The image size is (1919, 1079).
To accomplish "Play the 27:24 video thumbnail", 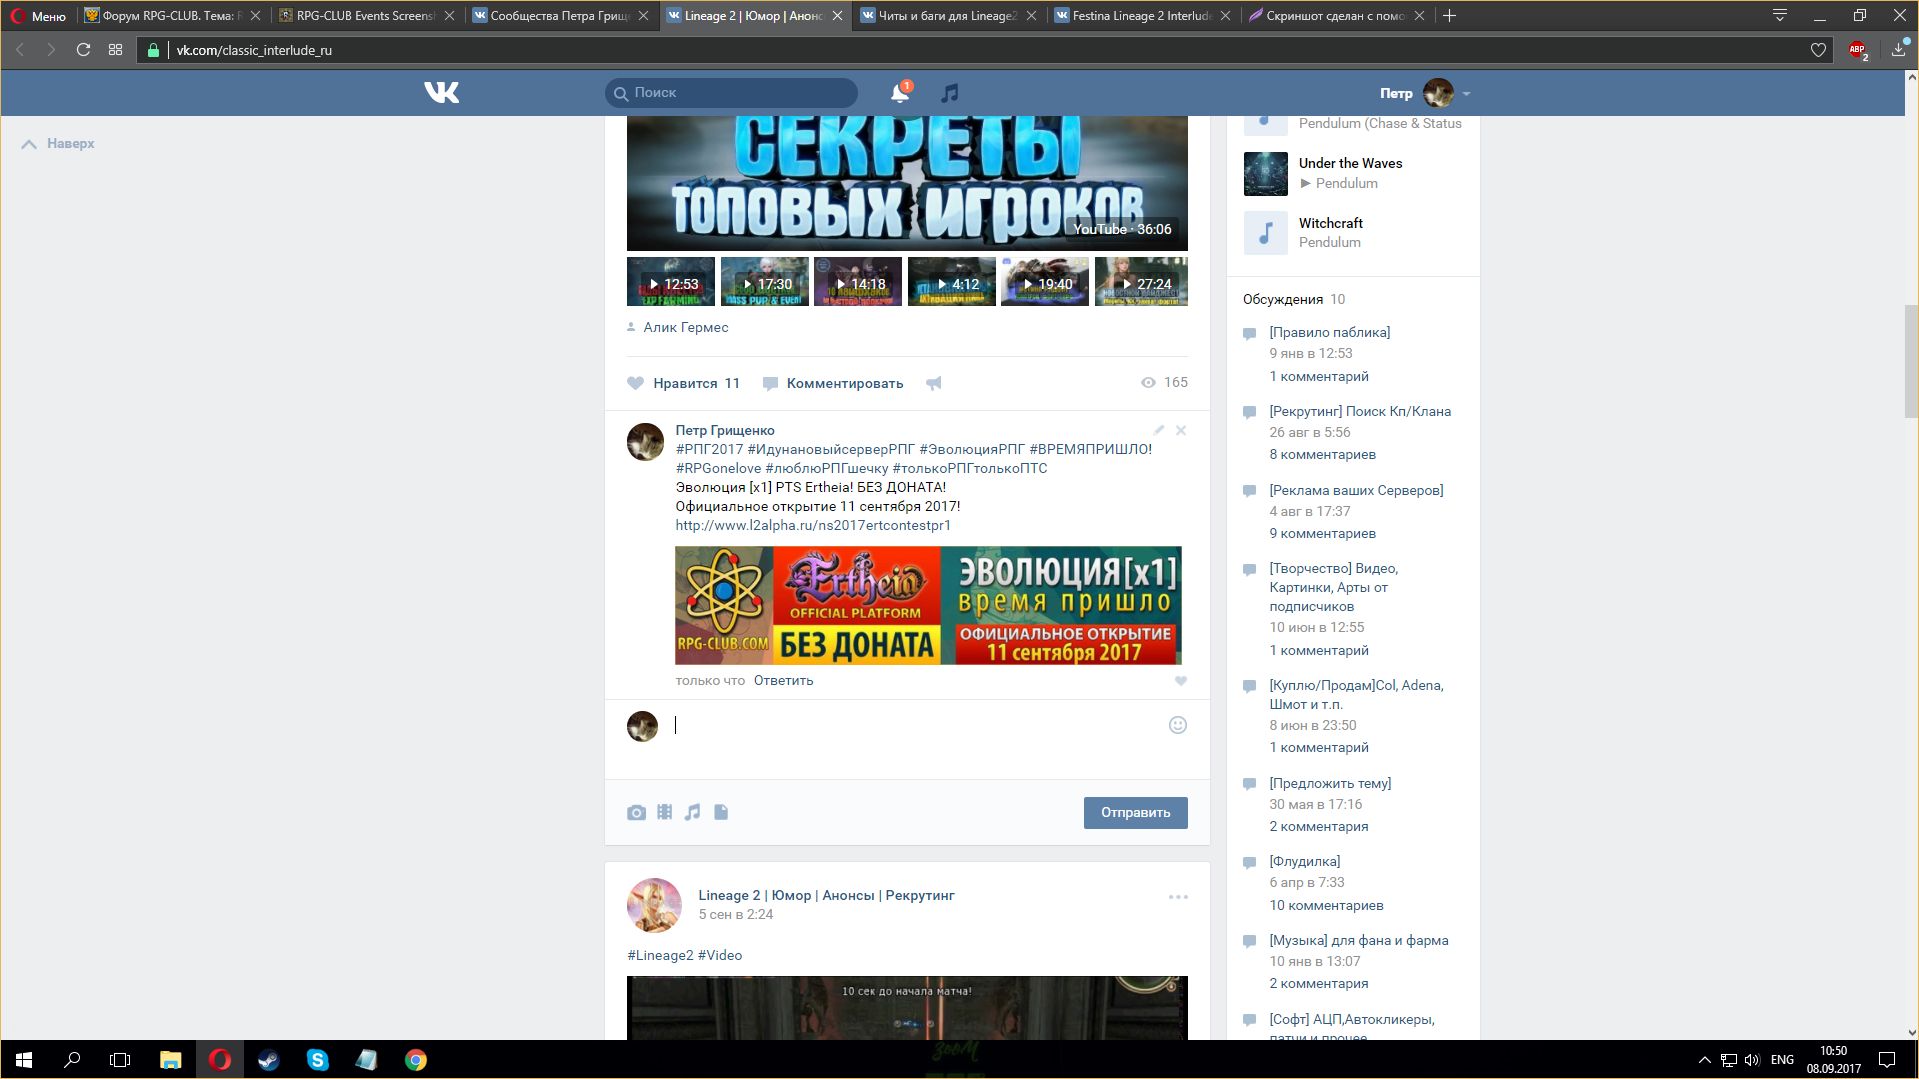I will click(1141, 282).
